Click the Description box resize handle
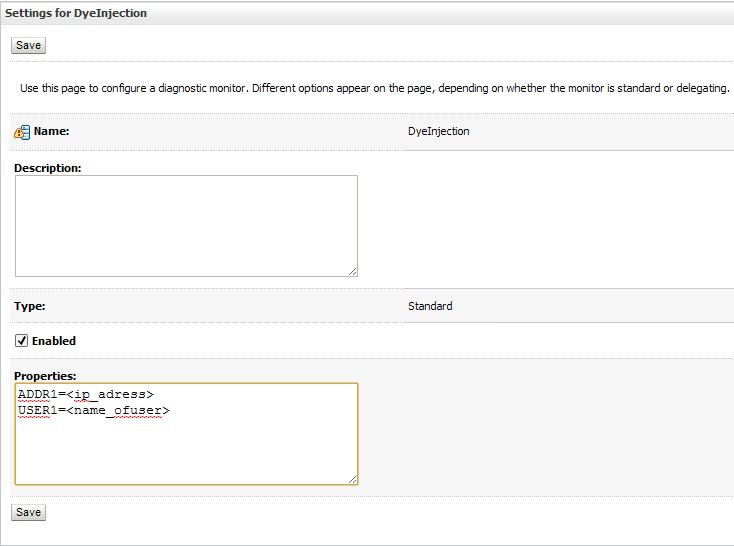This screenshot has height=546, width=734. [x=352, y=271]
